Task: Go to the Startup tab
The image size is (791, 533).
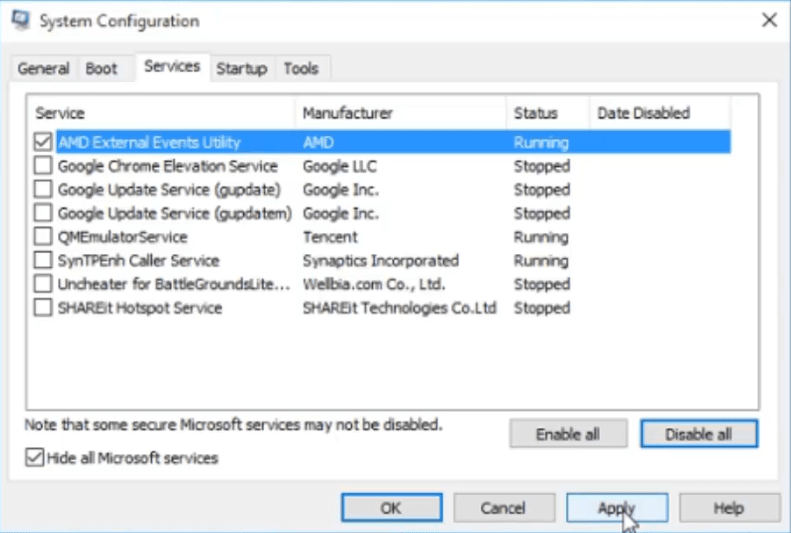Action: pos(241,69)
